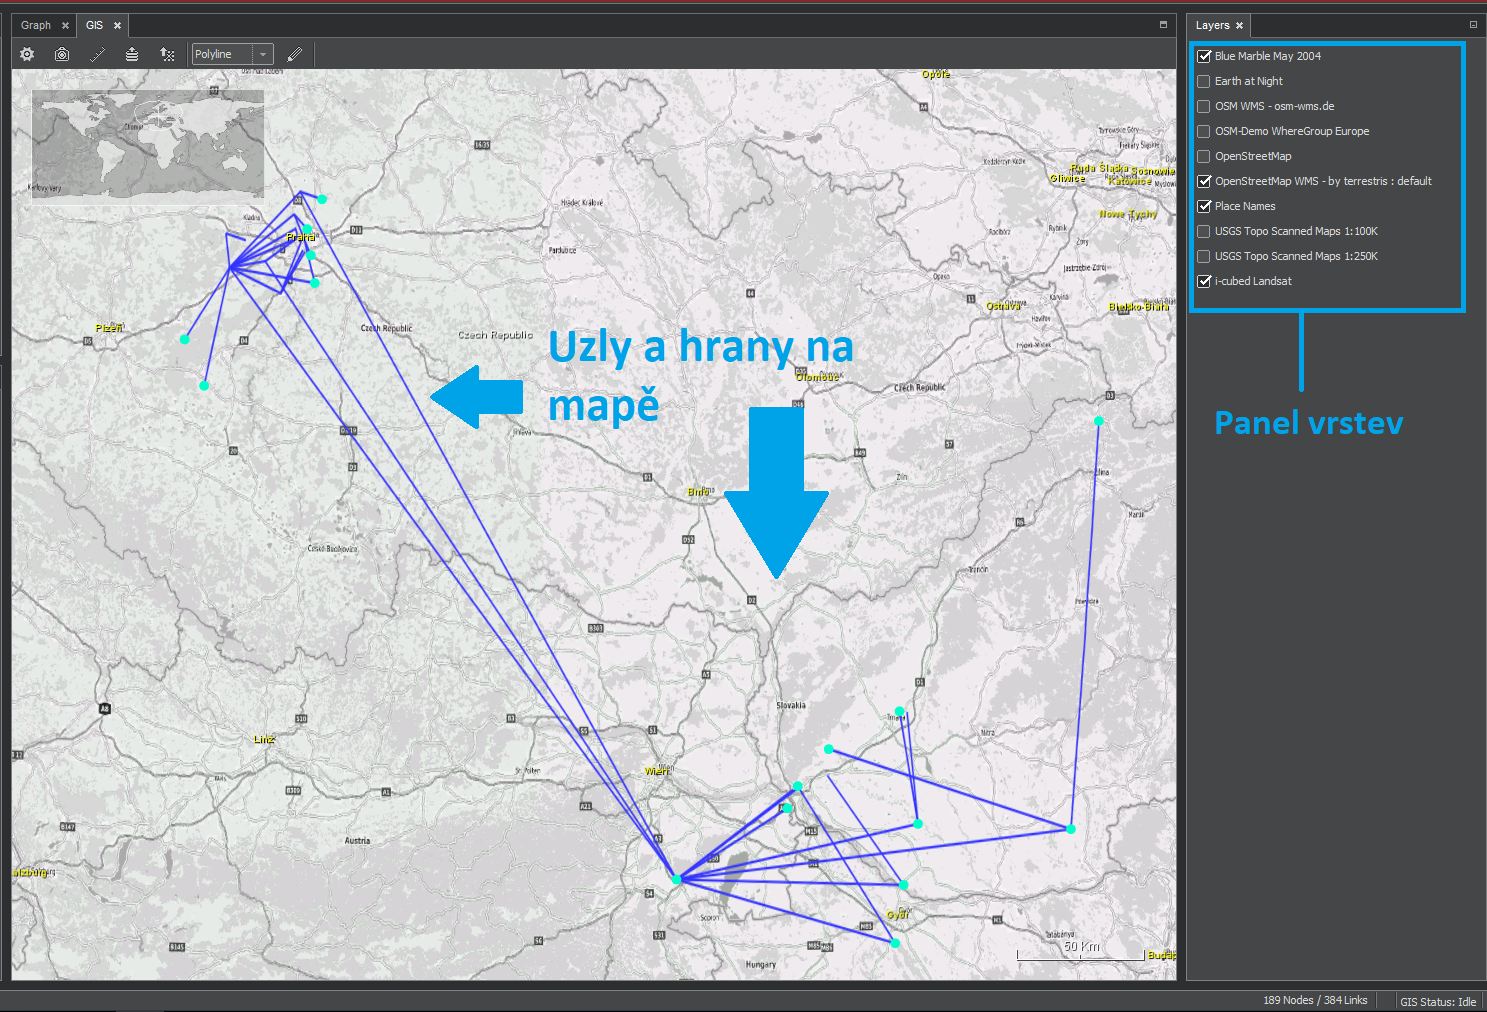Open the GIS settings gear icon
The width and height of the screenshot is (1487, 1012).
[27, 54]
